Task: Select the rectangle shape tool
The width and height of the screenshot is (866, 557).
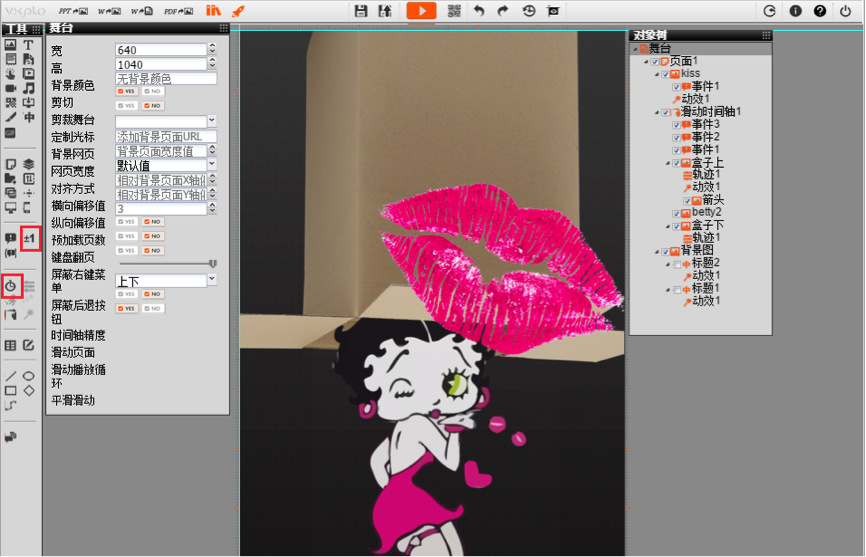Action: coord(10,391)
